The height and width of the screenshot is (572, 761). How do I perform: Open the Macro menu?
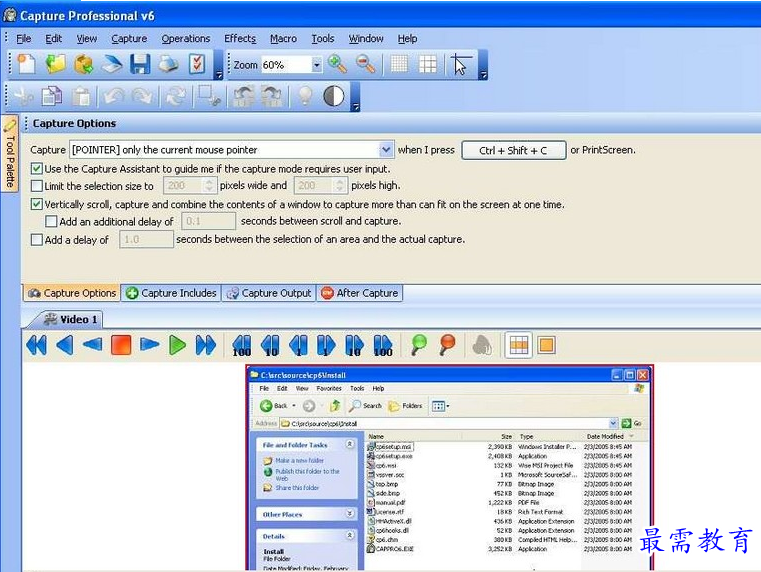(x=283, y=39)
